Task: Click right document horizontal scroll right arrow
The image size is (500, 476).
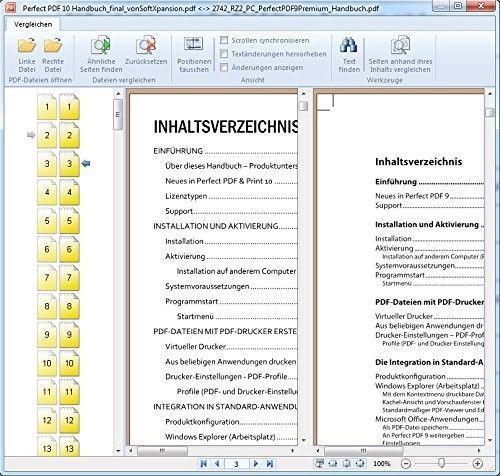Action: tap(479, 451)
